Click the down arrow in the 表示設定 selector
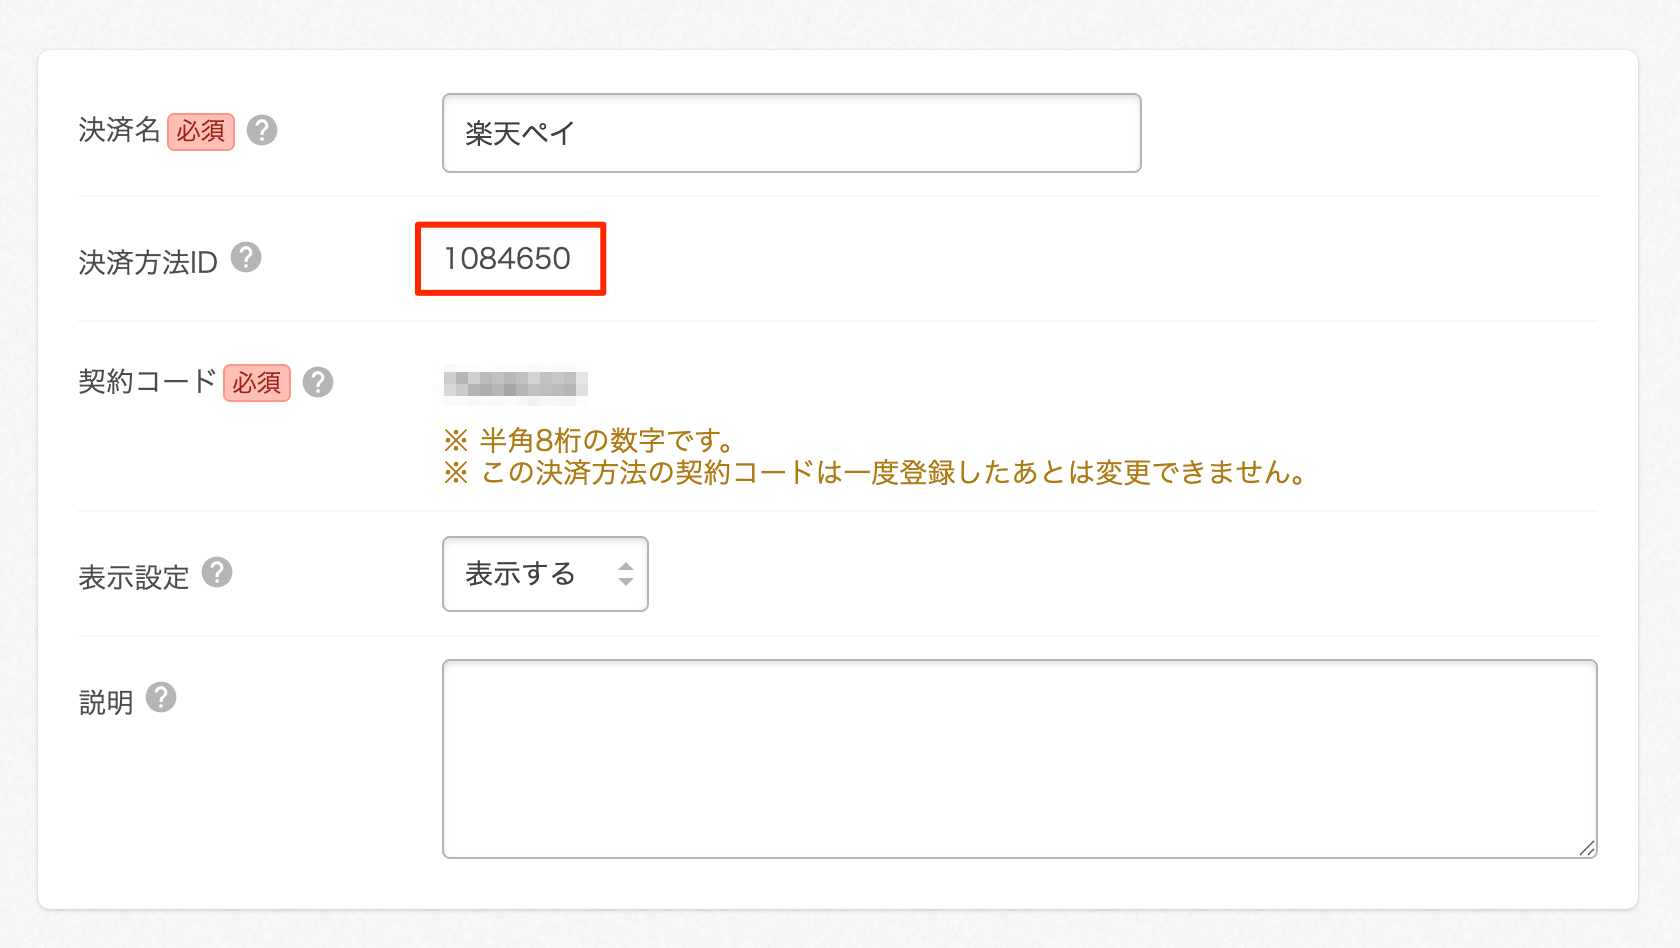Image resolution: width=1680 pixels, height=948 pixels. tap(625, 581)
